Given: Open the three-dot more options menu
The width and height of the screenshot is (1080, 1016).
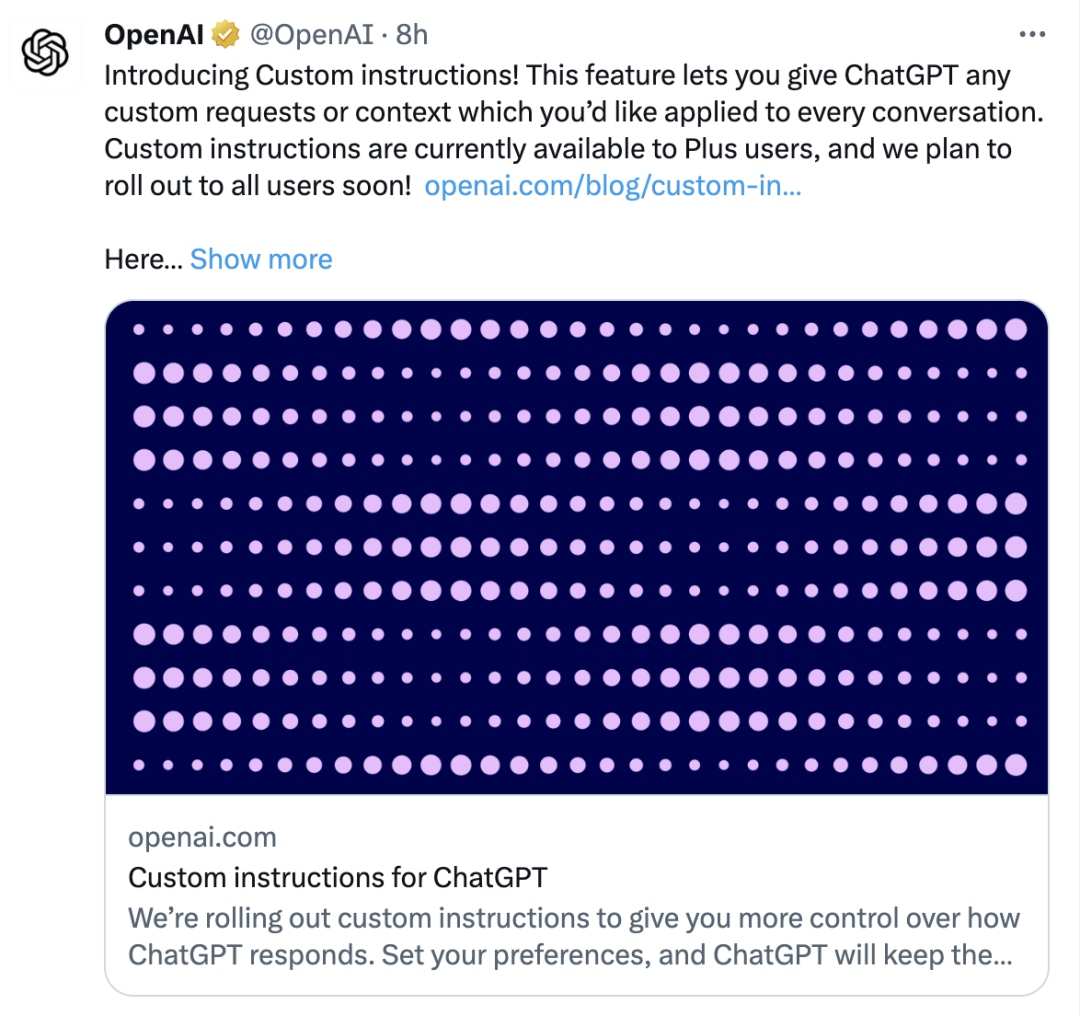Looking at the screenshot, I should point(1032,34).
